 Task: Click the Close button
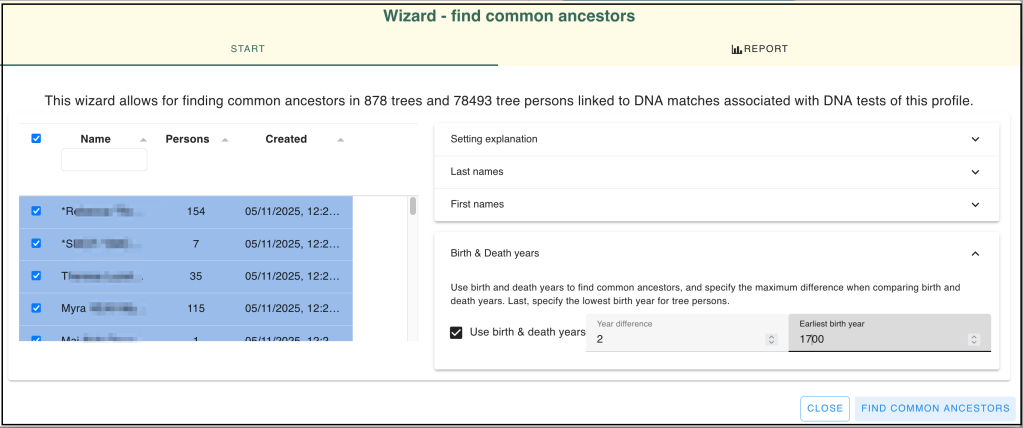(825, 408)
